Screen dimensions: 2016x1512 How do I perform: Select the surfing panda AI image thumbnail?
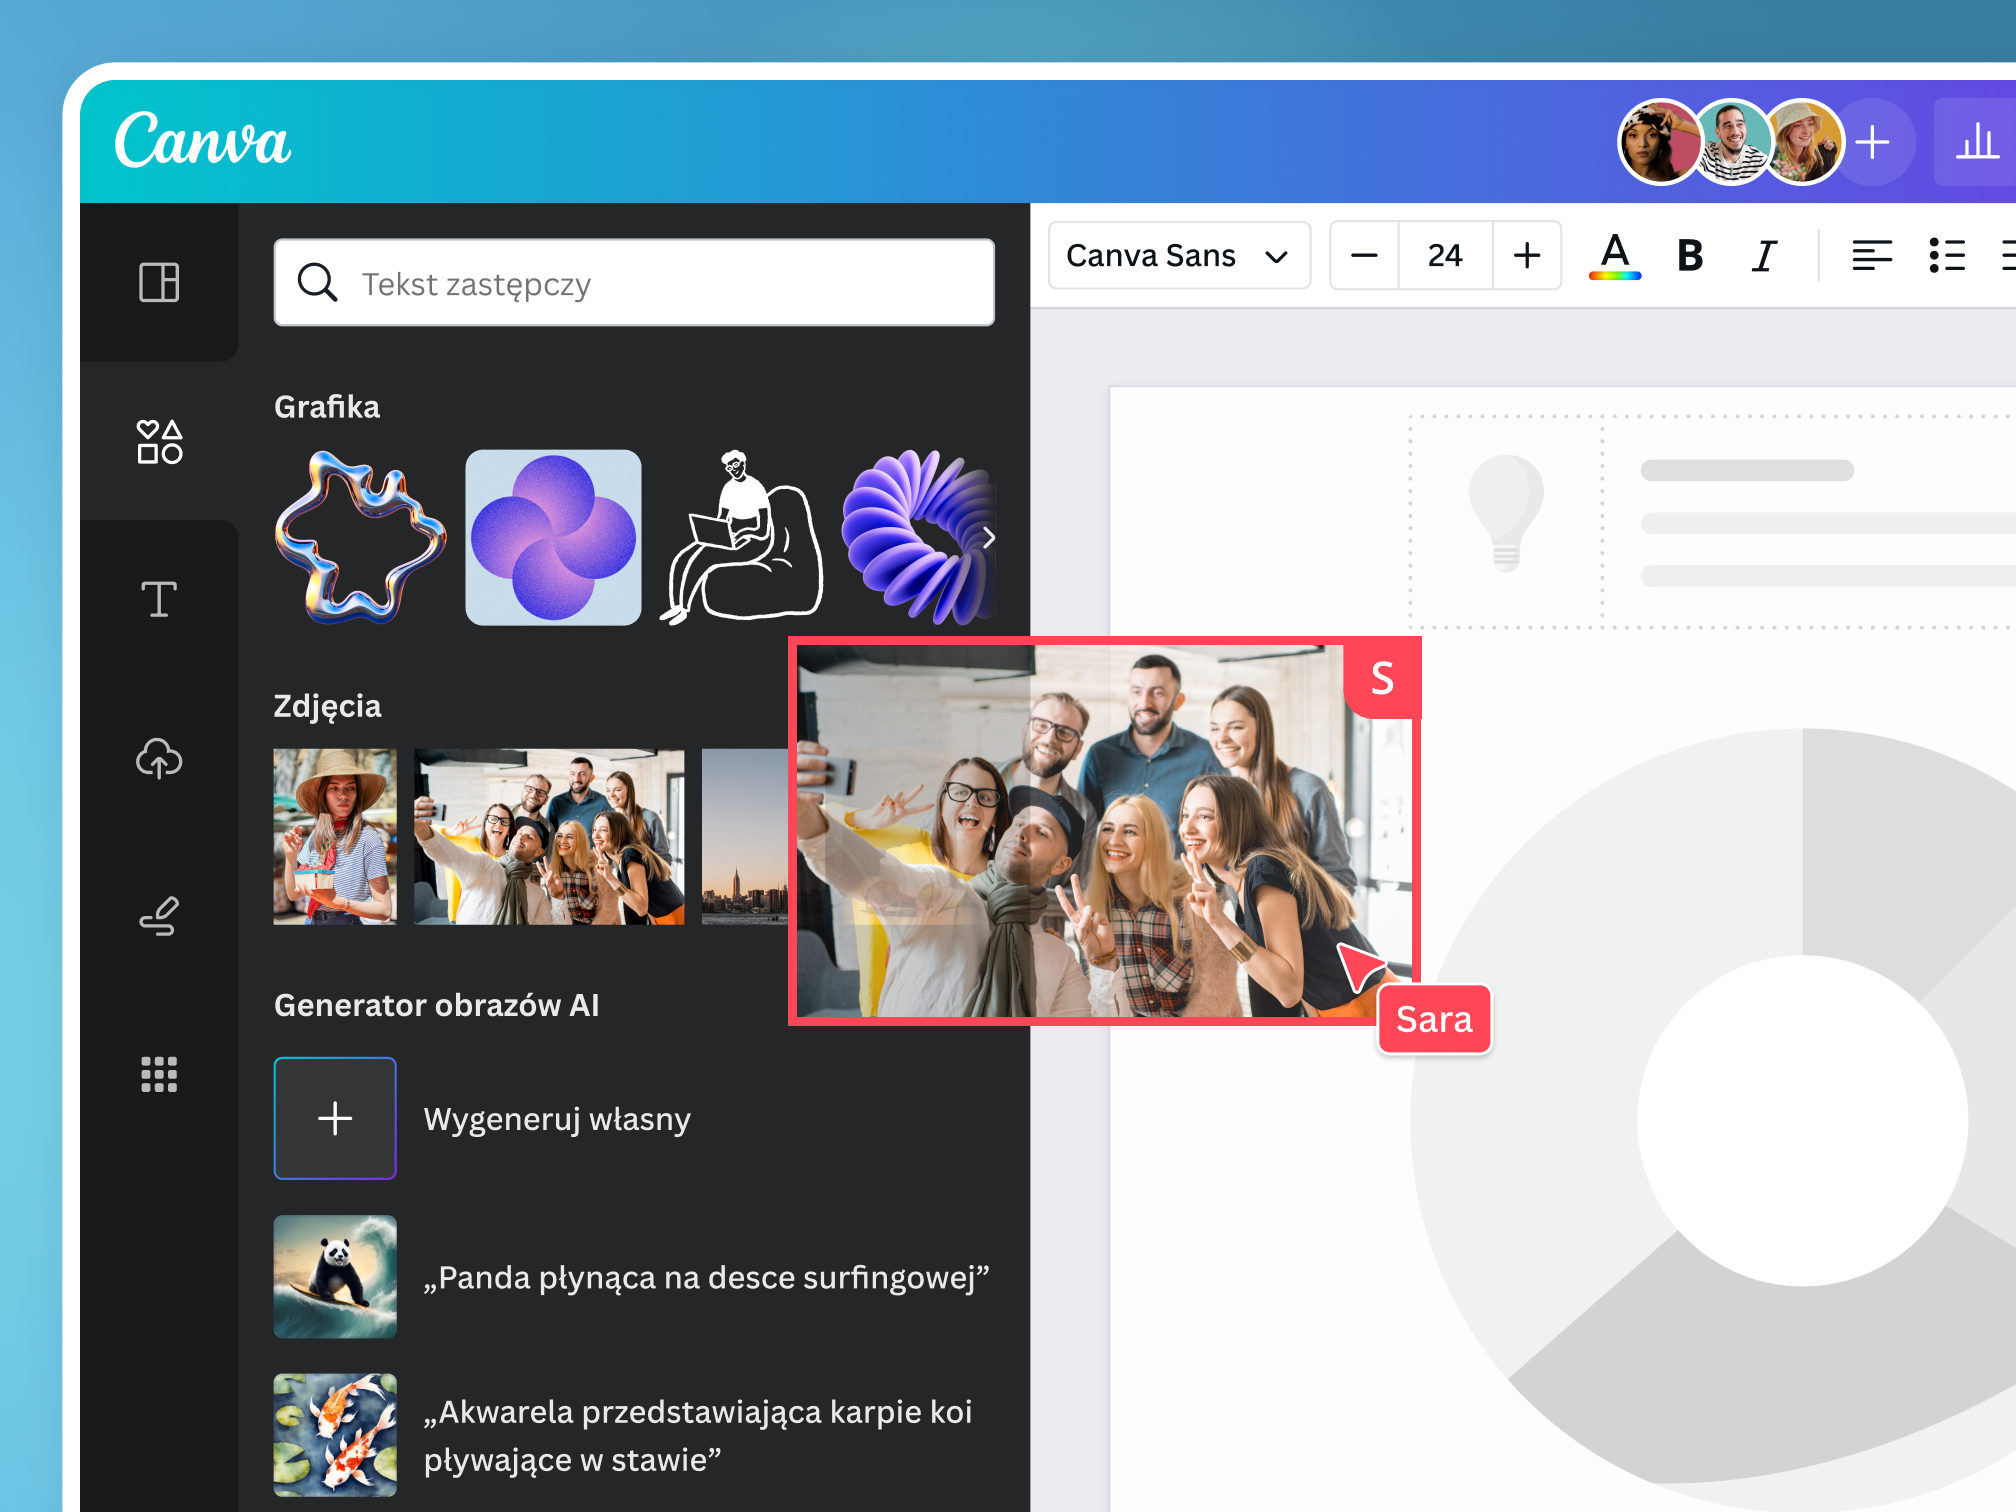[335, 1277]
